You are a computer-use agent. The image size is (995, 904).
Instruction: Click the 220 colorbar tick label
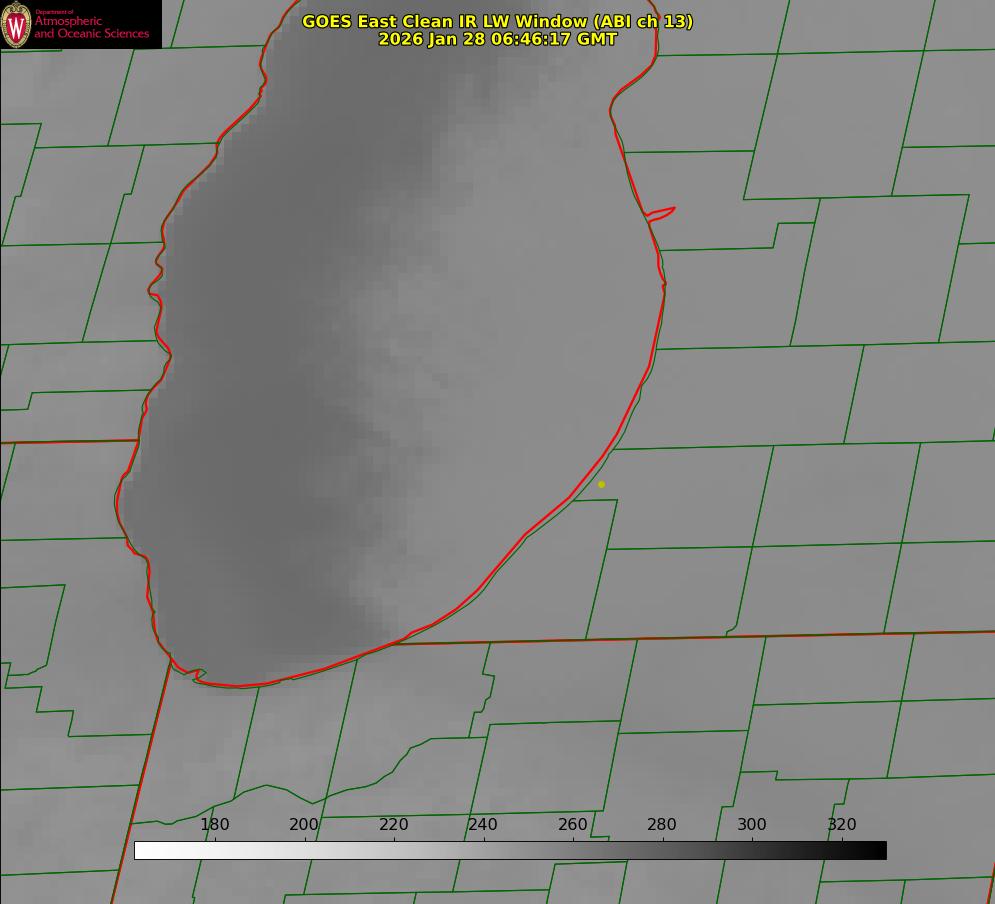[394, 825]
